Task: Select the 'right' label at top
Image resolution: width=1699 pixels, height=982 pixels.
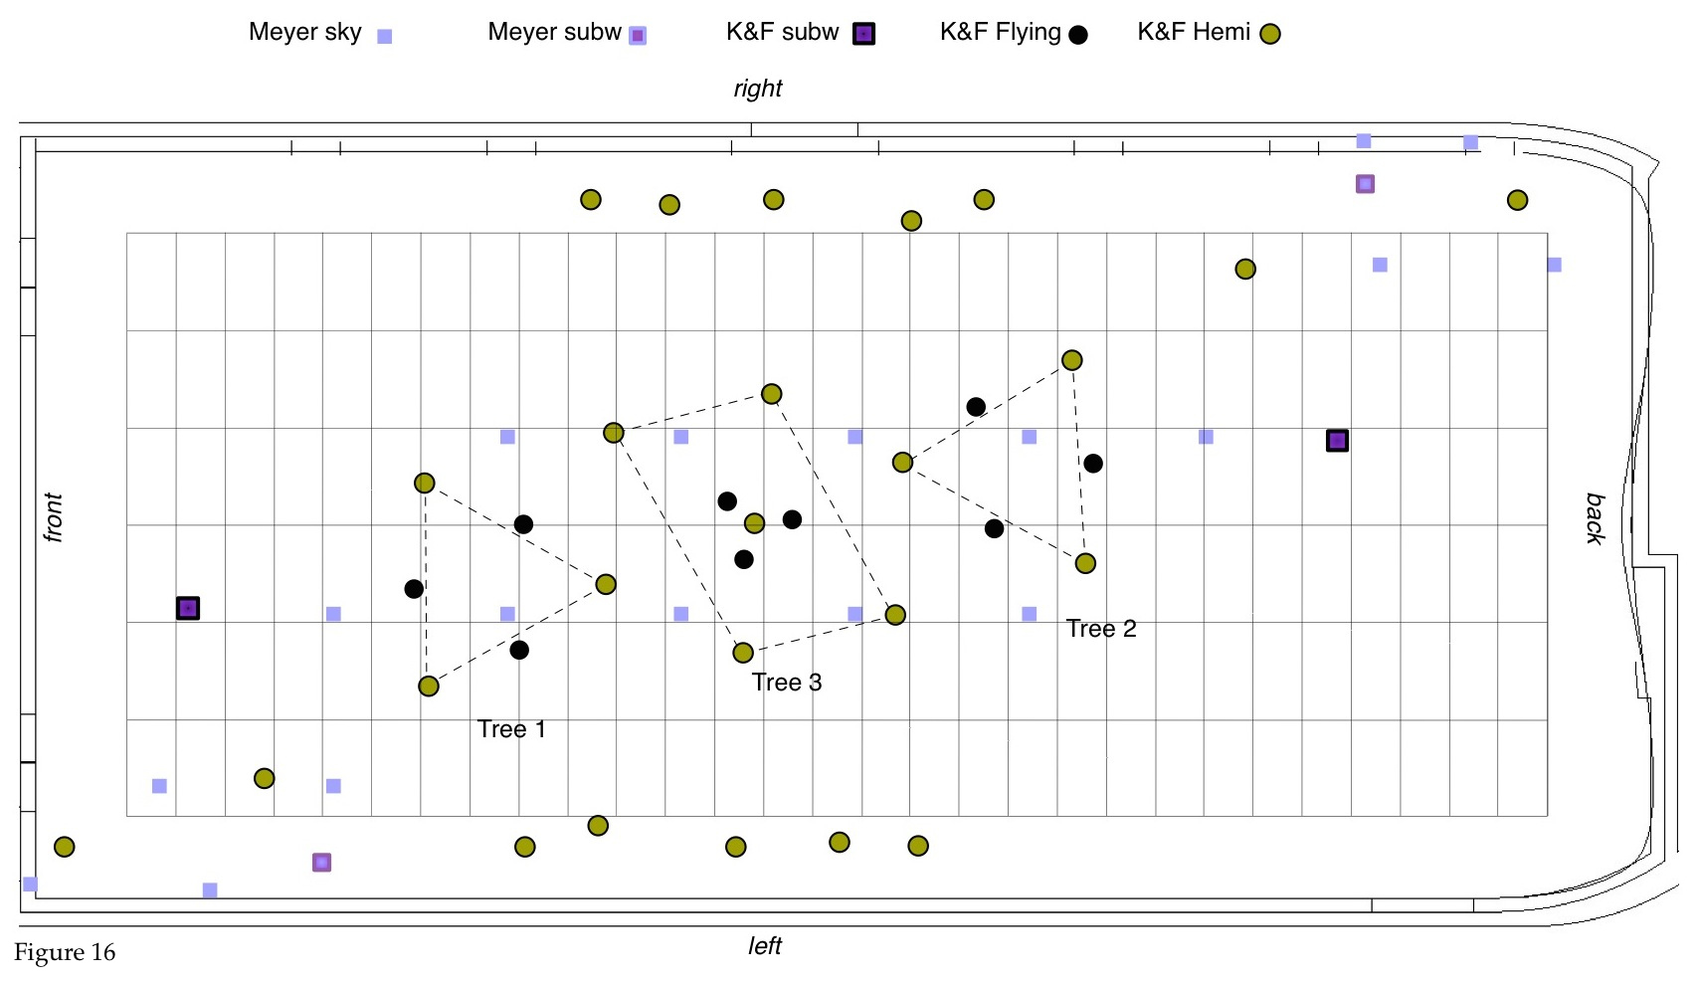Action: click(x=757, y=89)
